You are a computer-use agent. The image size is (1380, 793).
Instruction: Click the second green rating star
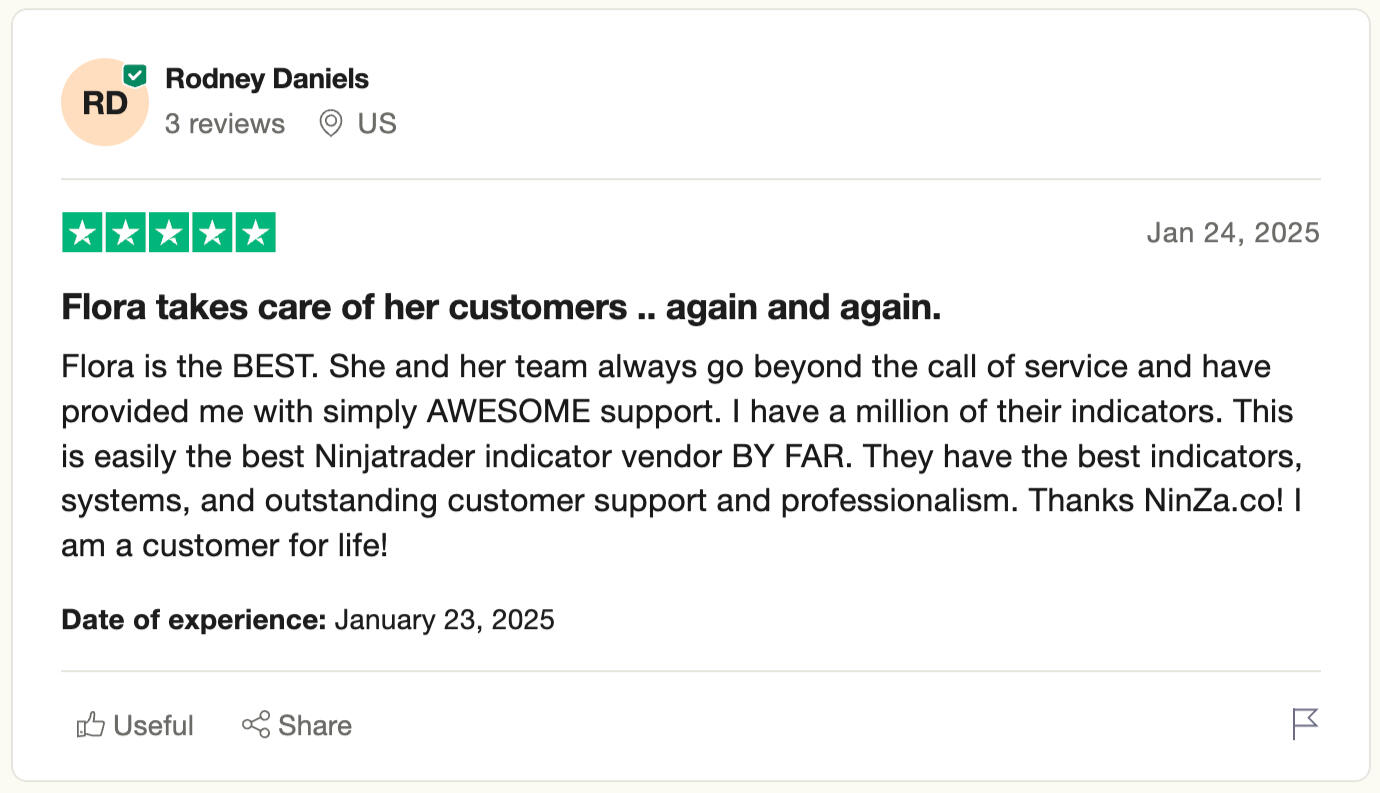126,233
